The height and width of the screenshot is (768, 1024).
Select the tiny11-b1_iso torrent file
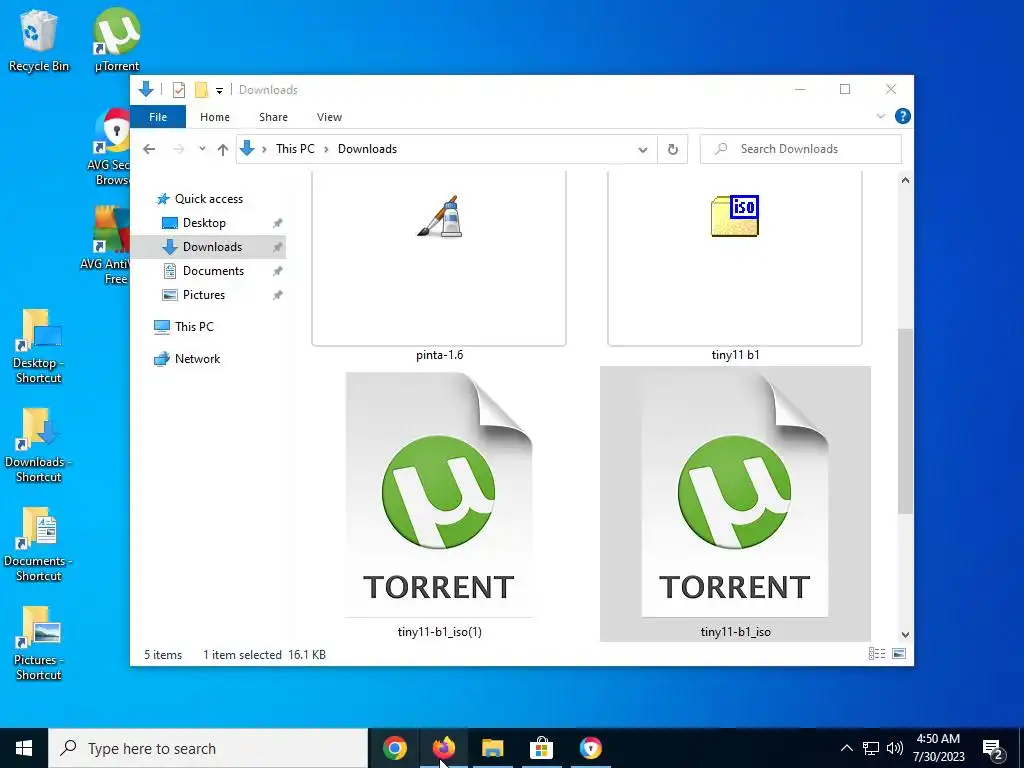735,504
